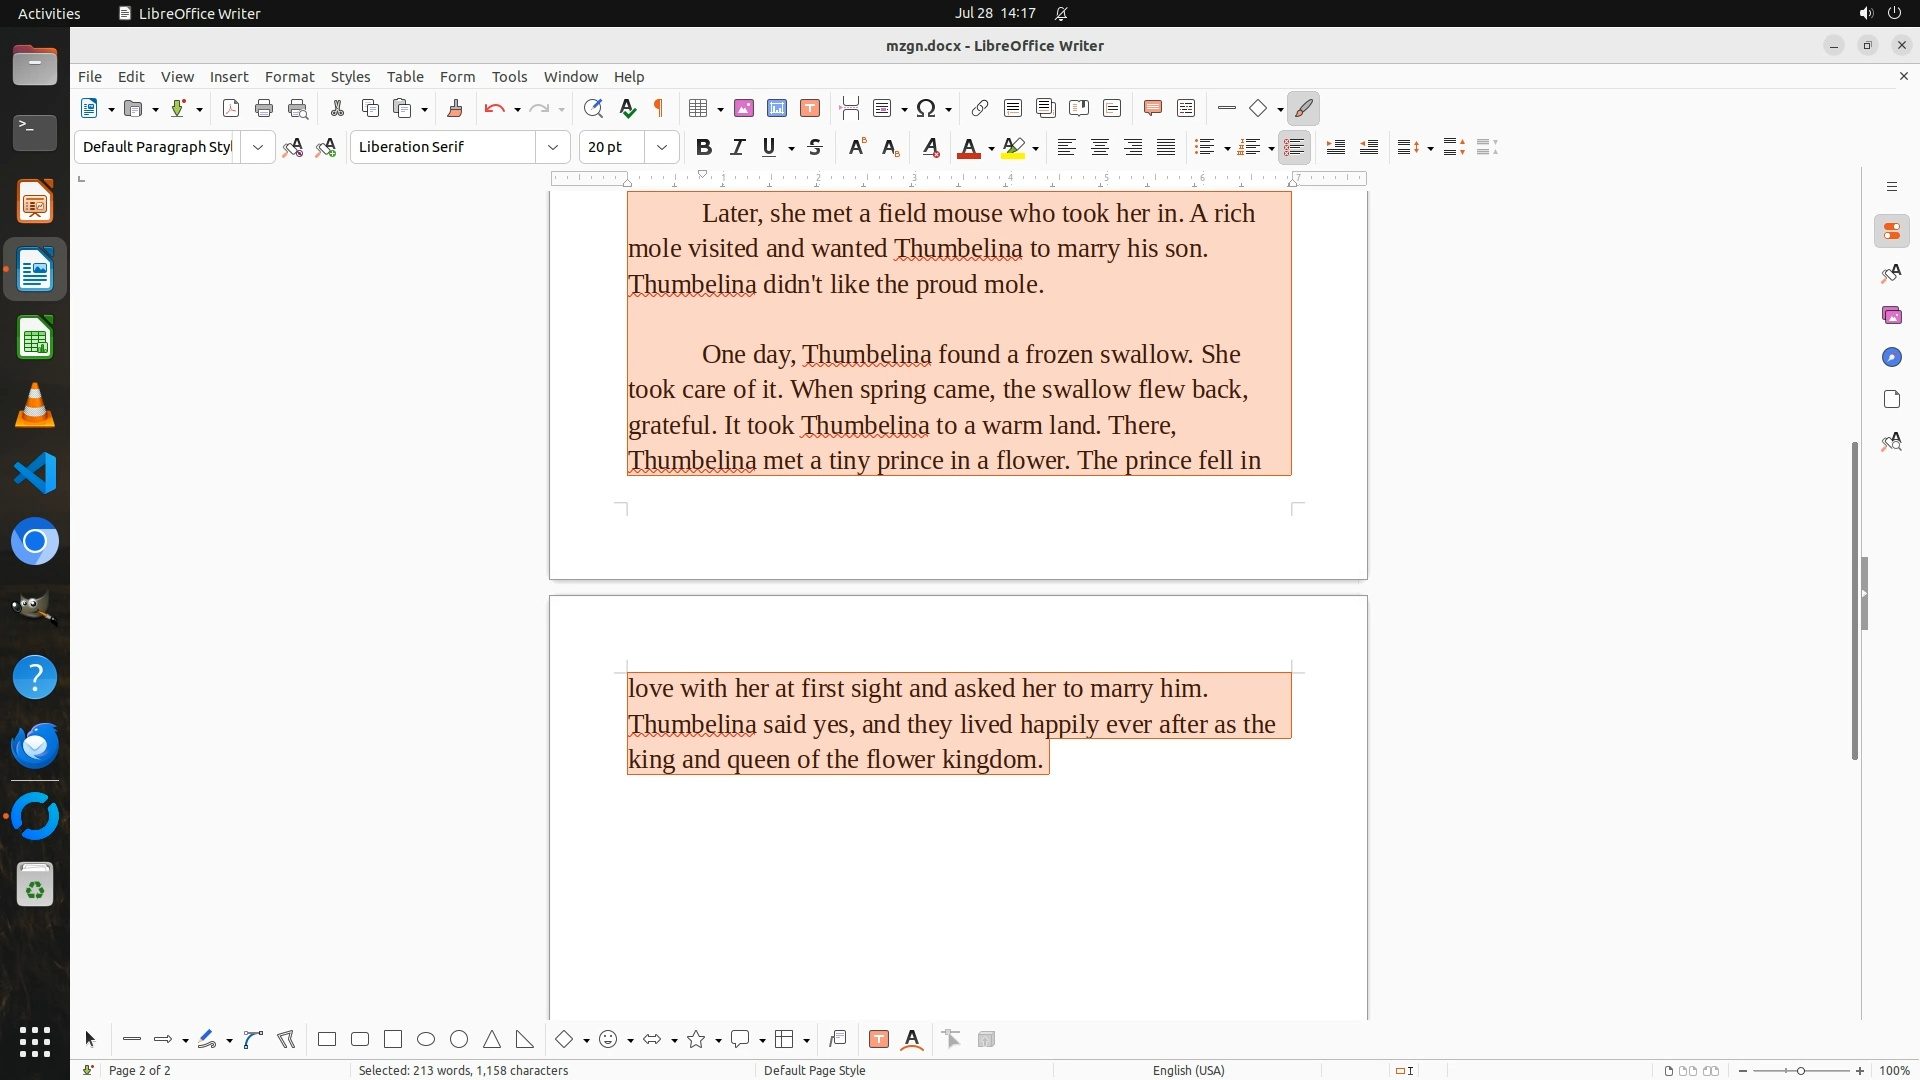Click the Export as PDF icon

click(231, 109)
